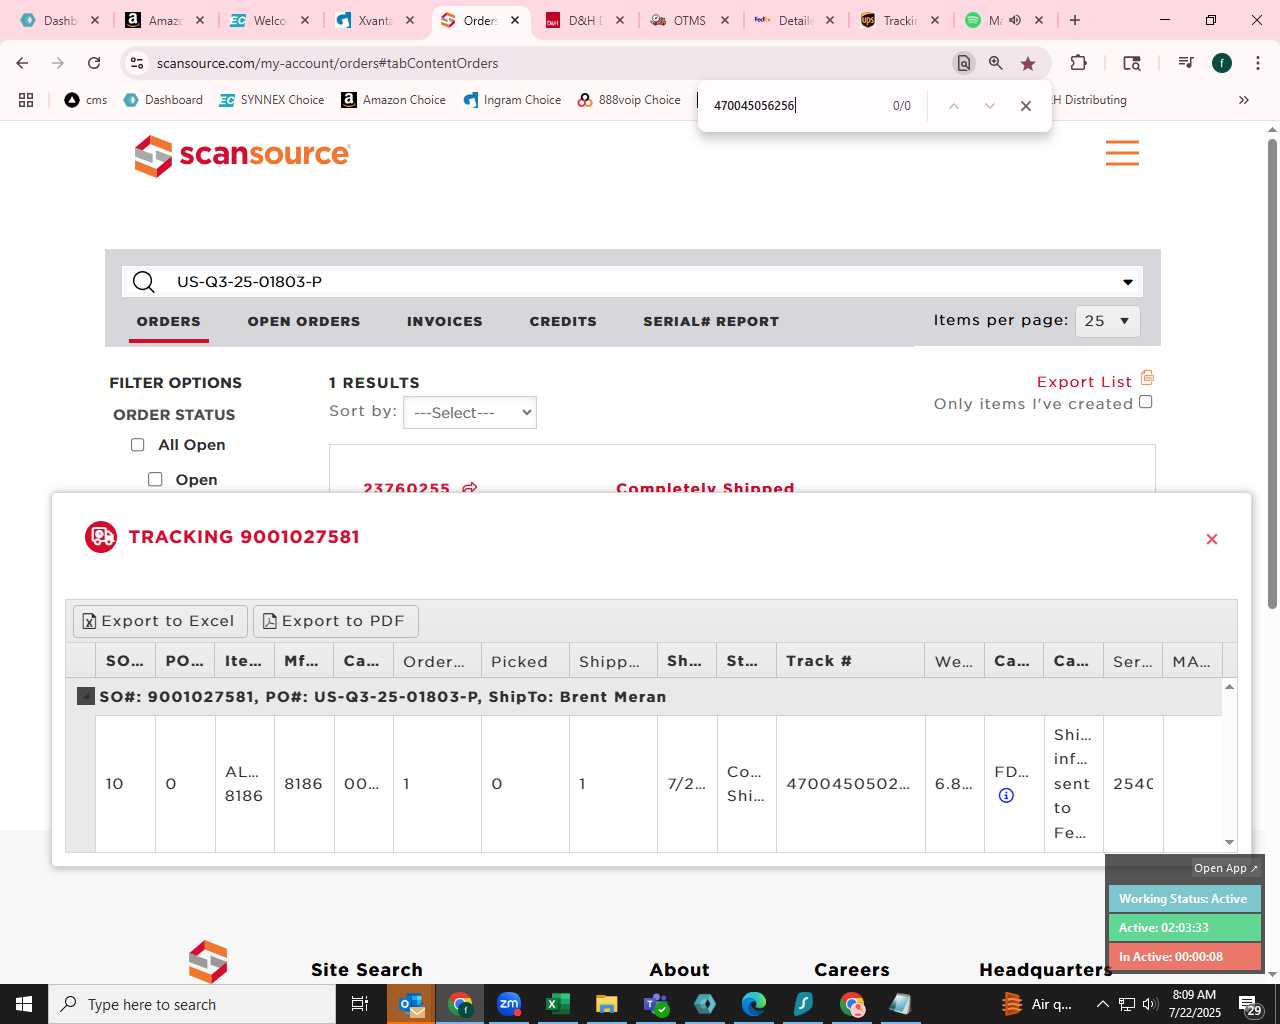This screenshot has height=1024, width=1280.
Task: Click the find-in-page text field
Action: point(795,106)
